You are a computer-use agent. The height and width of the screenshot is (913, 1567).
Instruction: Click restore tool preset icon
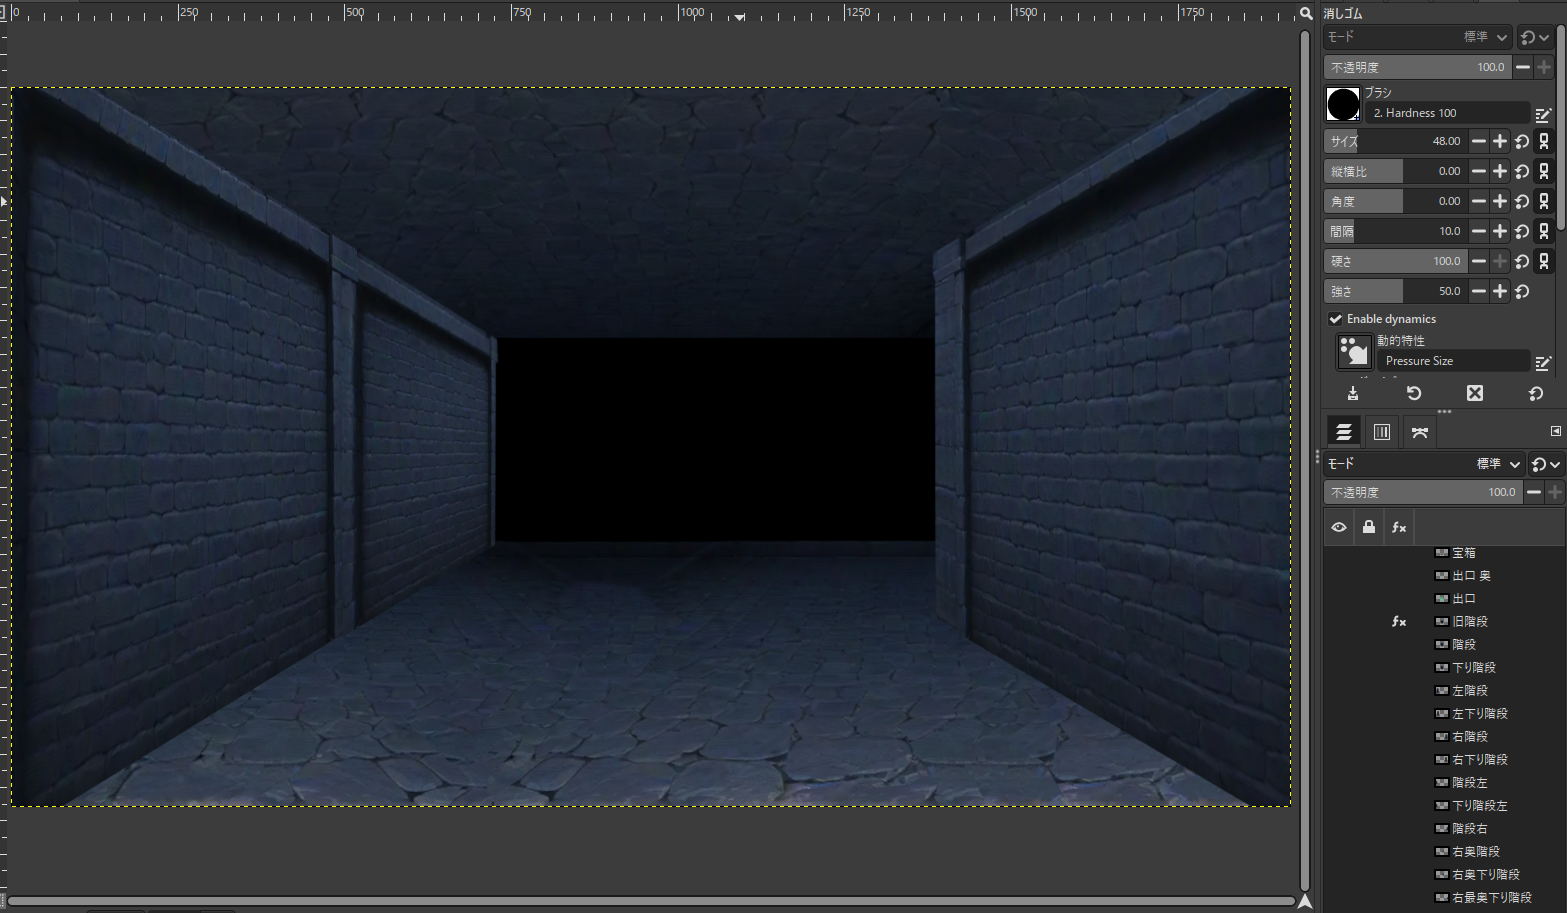pyautogui.click(x=1414, y=393)
